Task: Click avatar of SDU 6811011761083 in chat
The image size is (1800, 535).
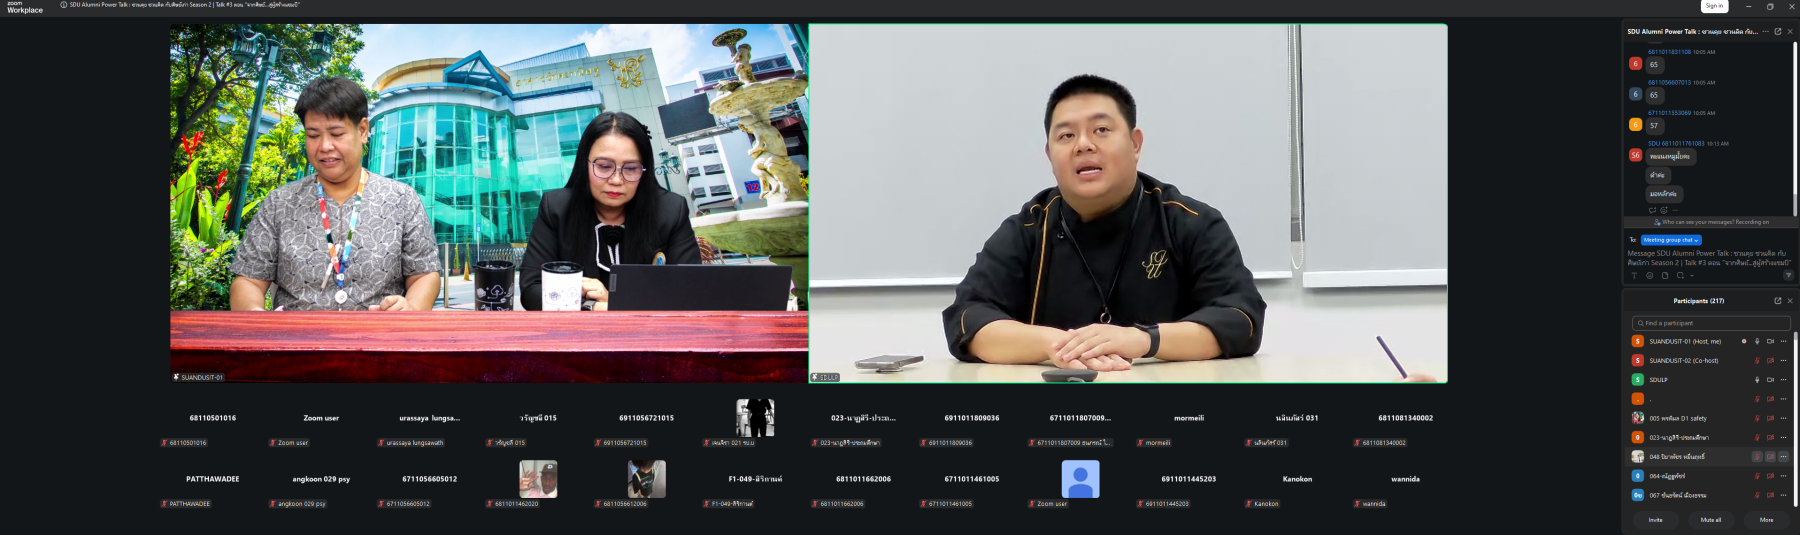Action: point(1636,155)
